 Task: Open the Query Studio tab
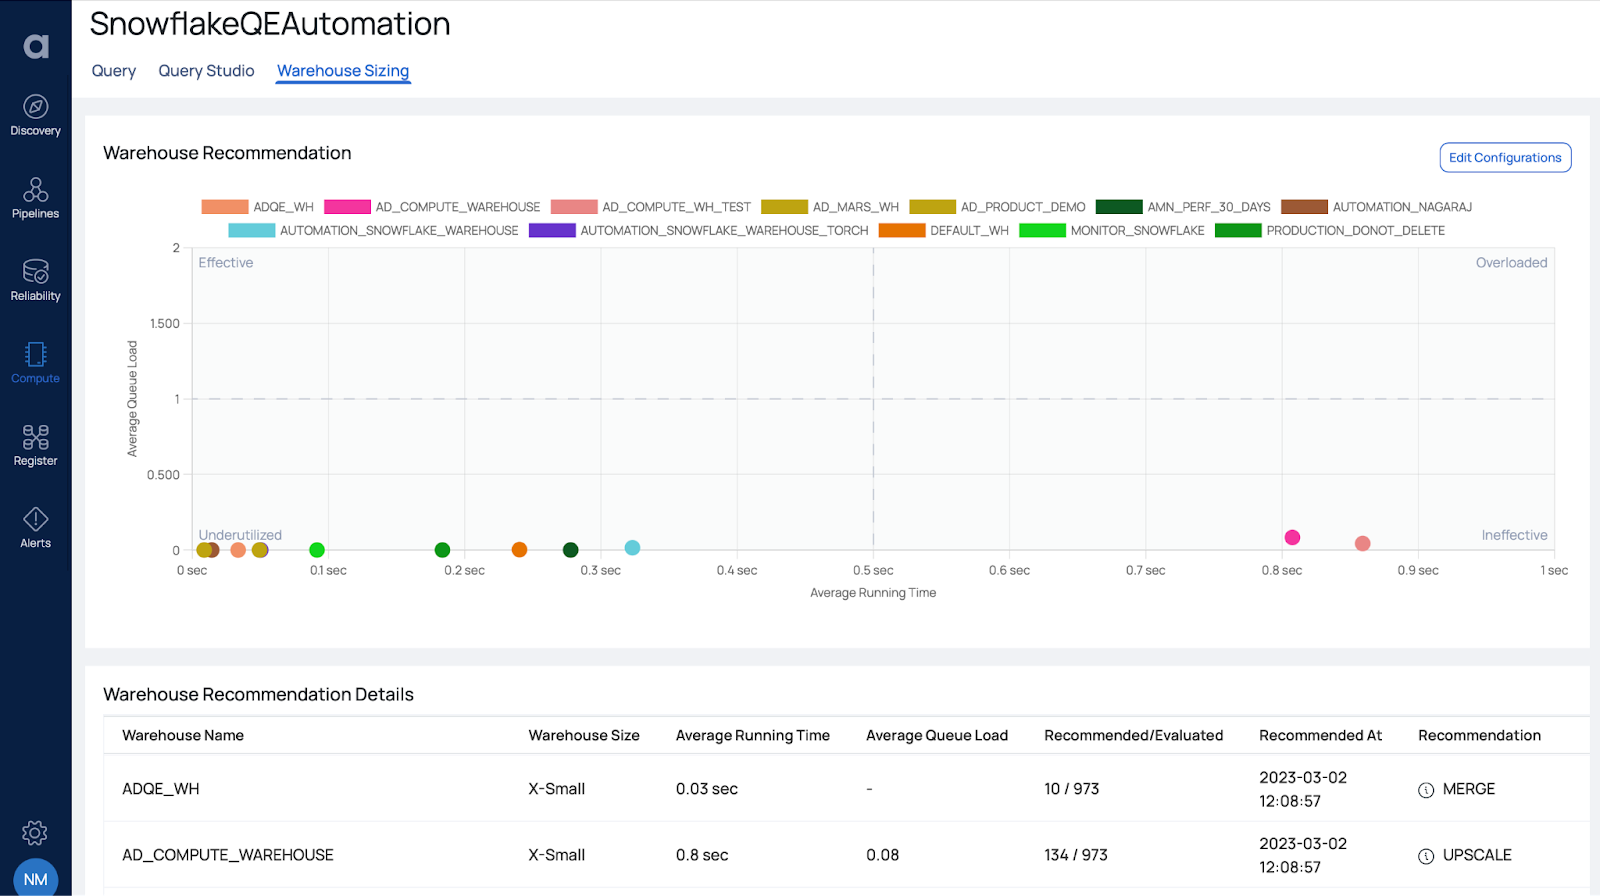coord(206,71)
